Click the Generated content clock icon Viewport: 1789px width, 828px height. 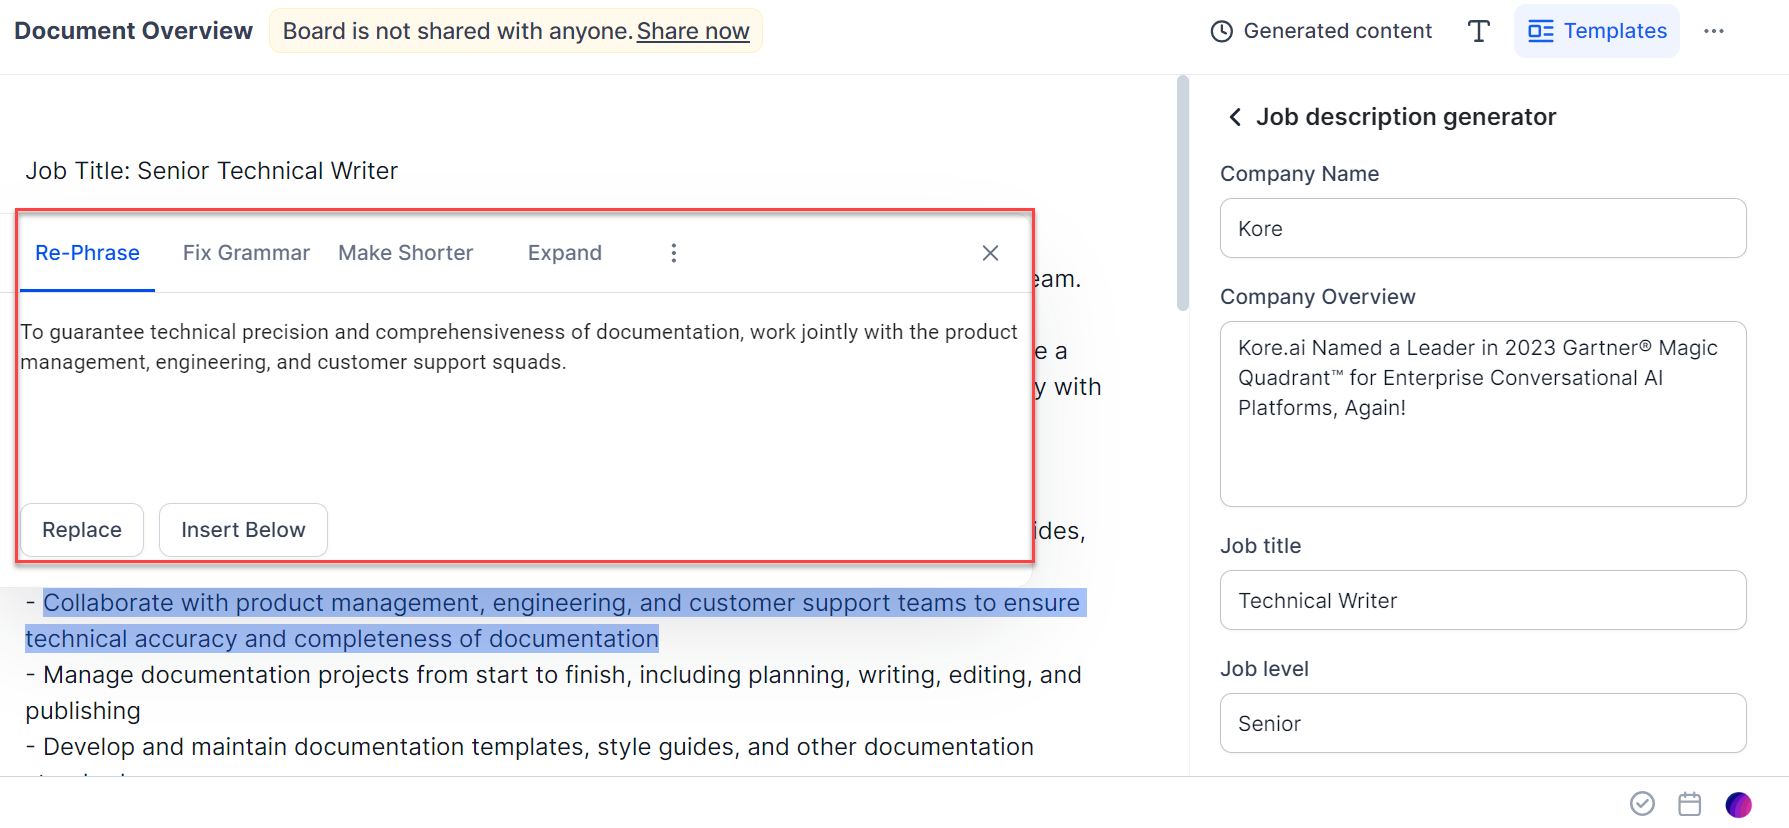click(1221, 31)
